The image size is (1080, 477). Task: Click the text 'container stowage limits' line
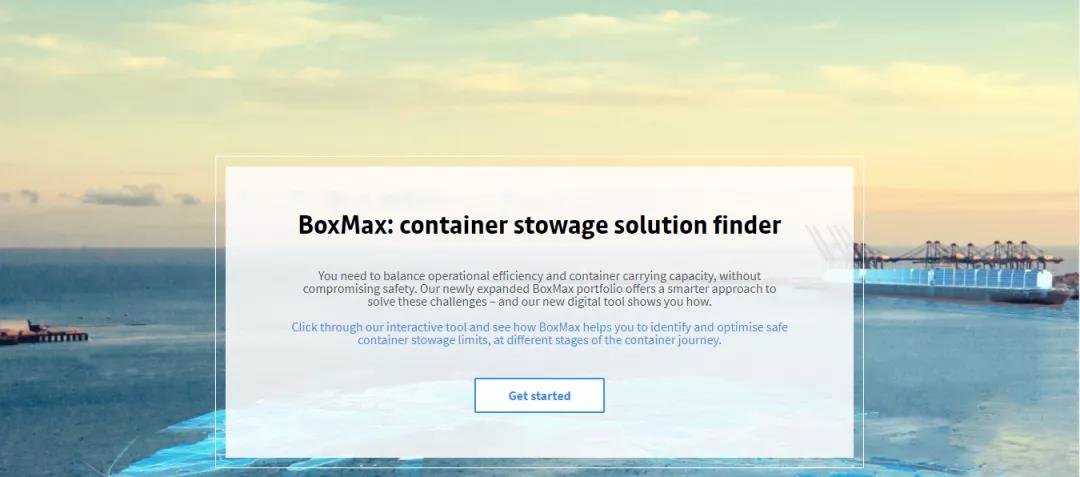point(539,340)
